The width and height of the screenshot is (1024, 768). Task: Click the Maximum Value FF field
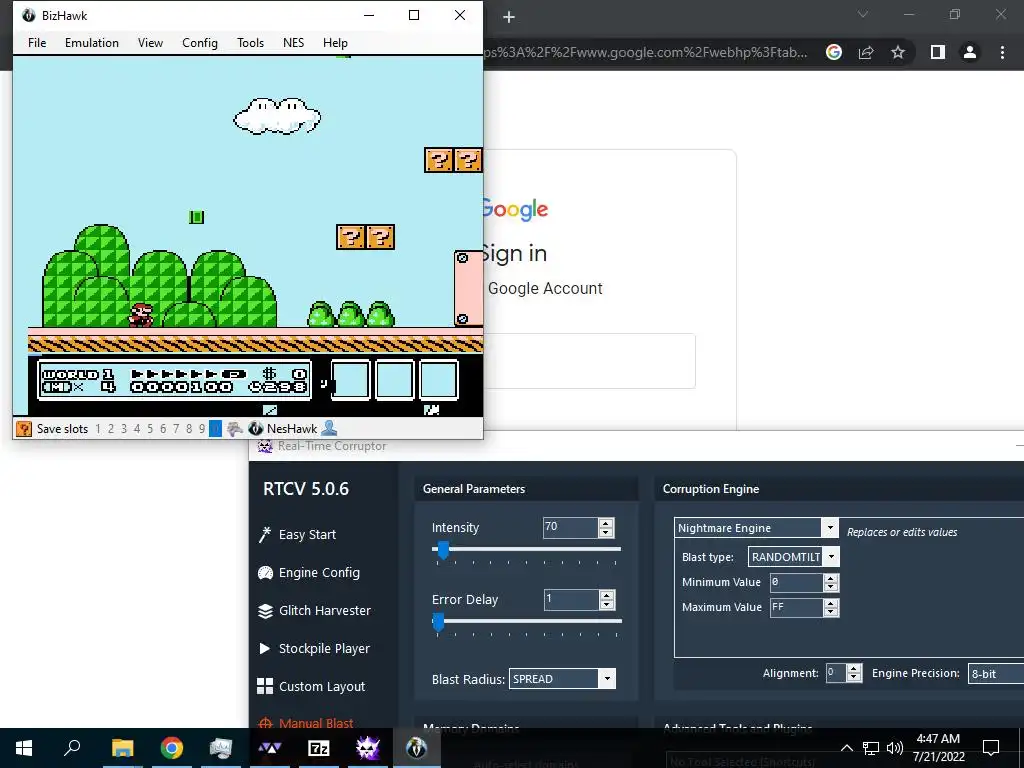tap(796, 607)
